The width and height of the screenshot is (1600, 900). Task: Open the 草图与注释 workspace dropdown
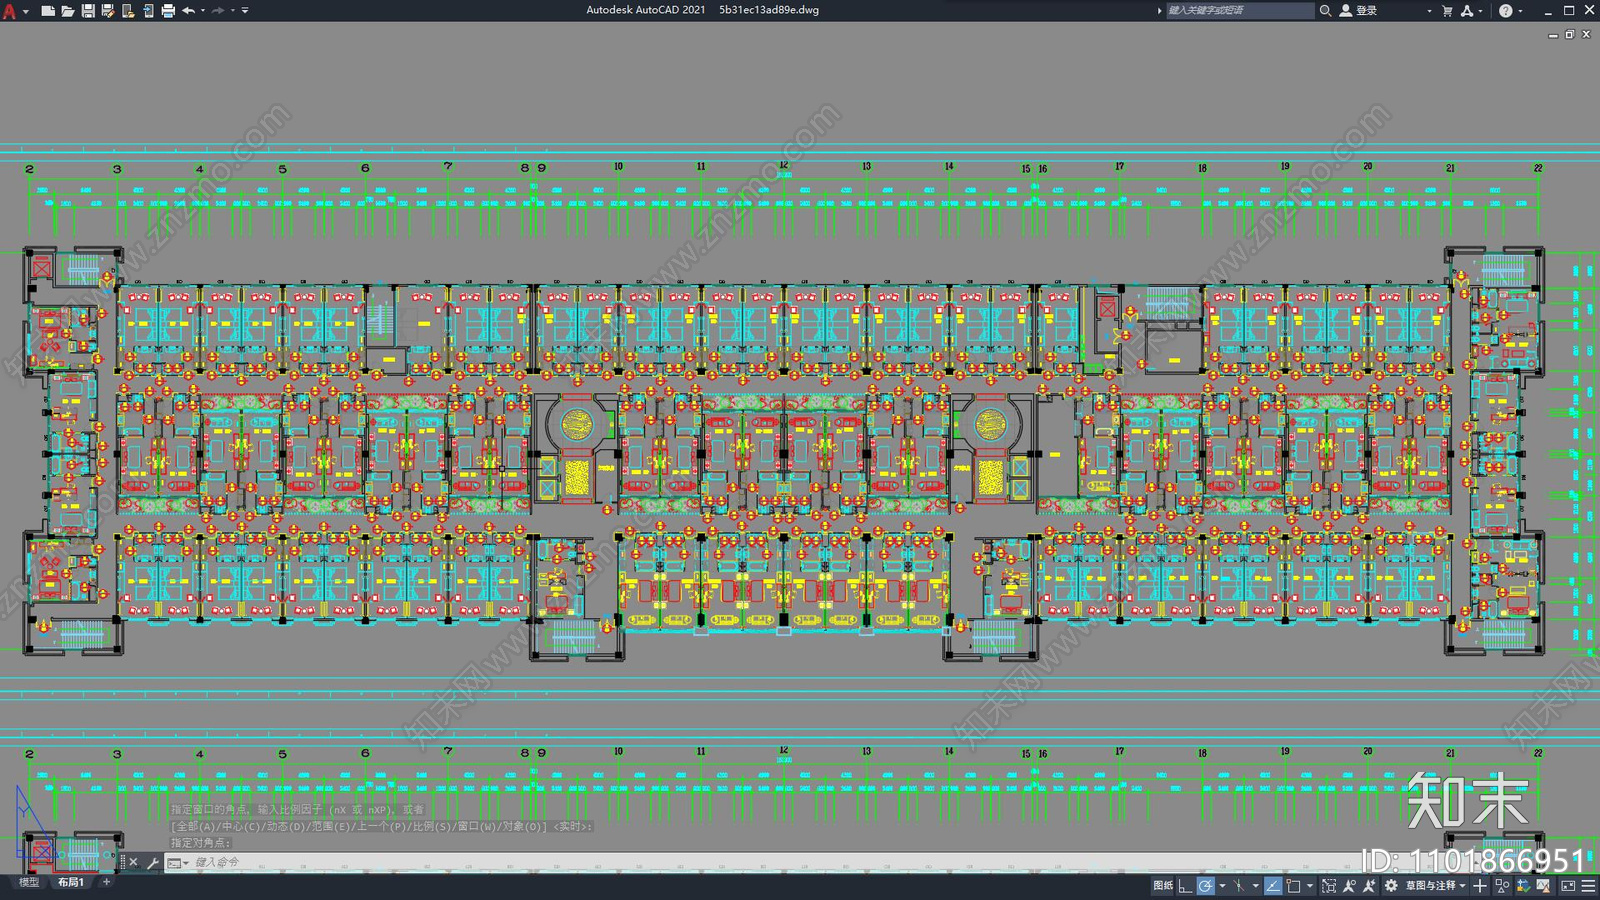pyautogui.click(x=1436, y=886)
